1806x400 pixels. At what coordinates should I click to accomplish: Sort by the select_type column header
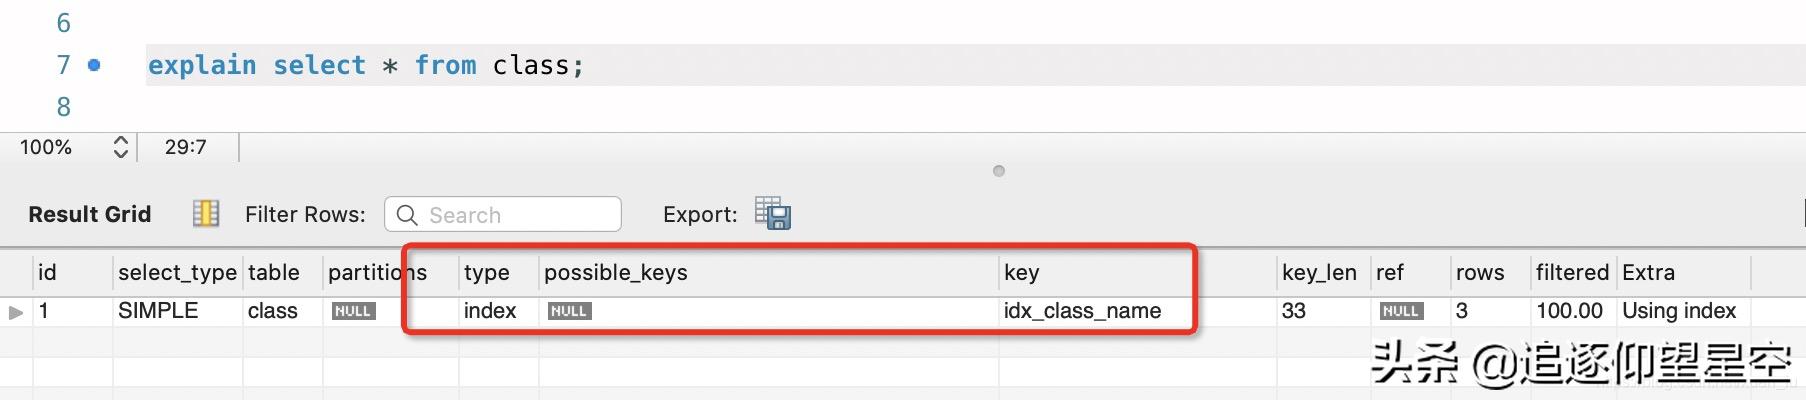[177, 272]
